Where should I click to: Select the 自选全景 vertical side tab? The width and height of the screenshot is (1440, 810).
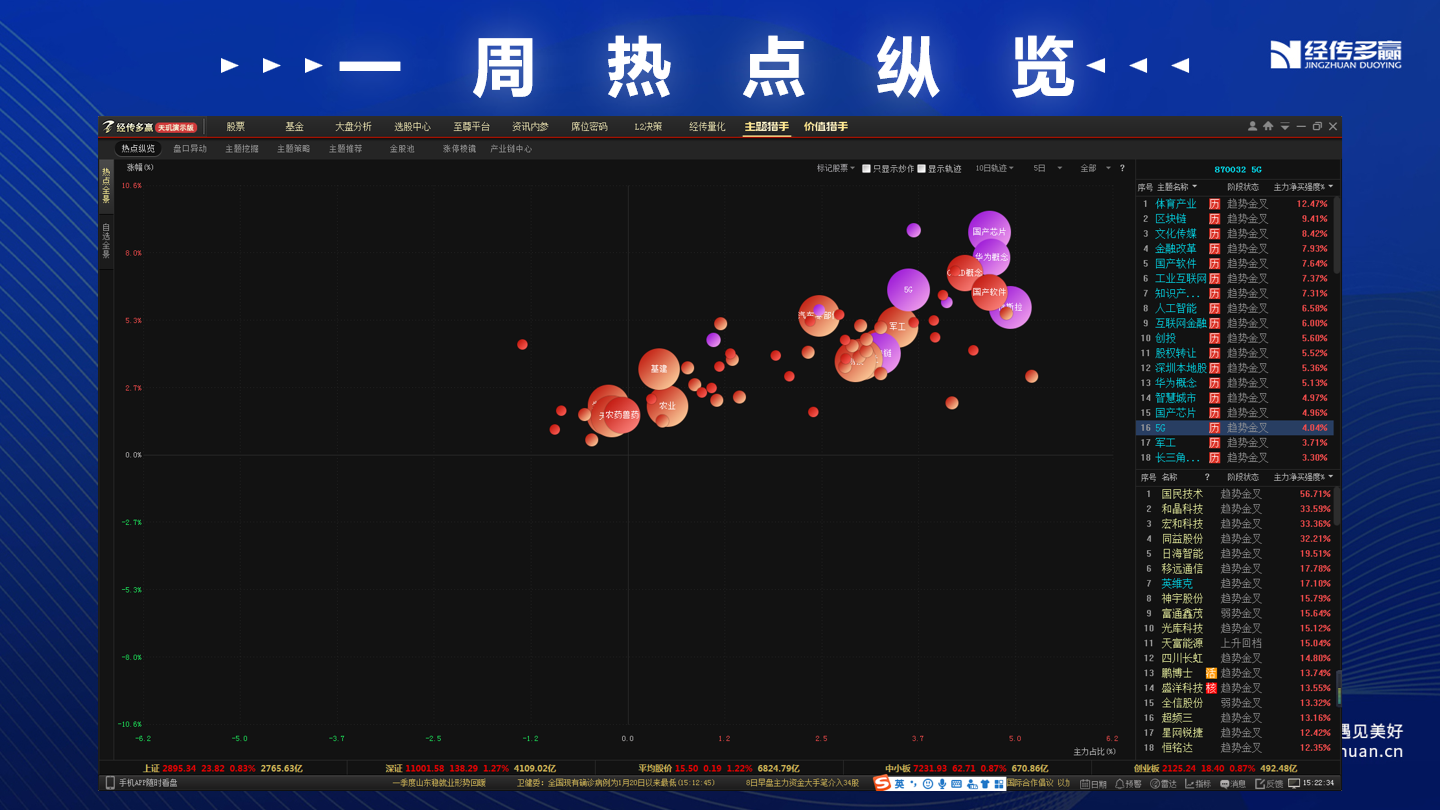pos(106,241)
